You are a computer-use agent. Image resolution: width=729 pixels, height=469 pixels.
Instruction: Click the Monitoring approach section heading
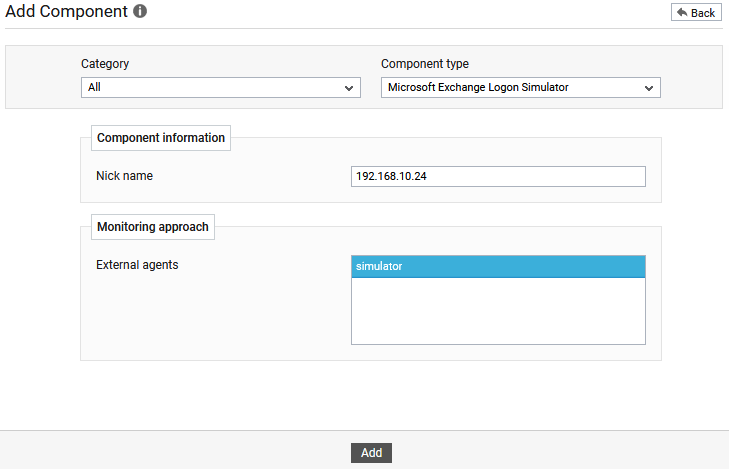tap(153, 227)
